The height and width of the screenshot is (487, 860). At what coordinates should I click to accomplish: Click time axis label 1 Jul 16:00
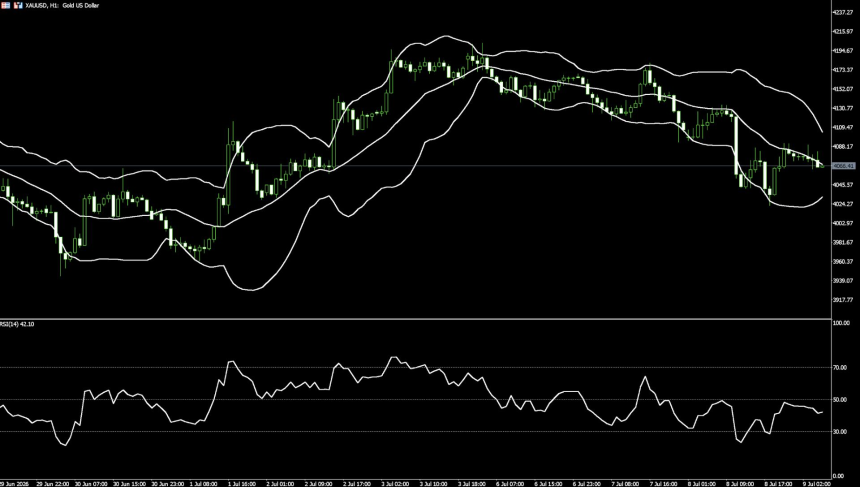(x=242, y=484)
